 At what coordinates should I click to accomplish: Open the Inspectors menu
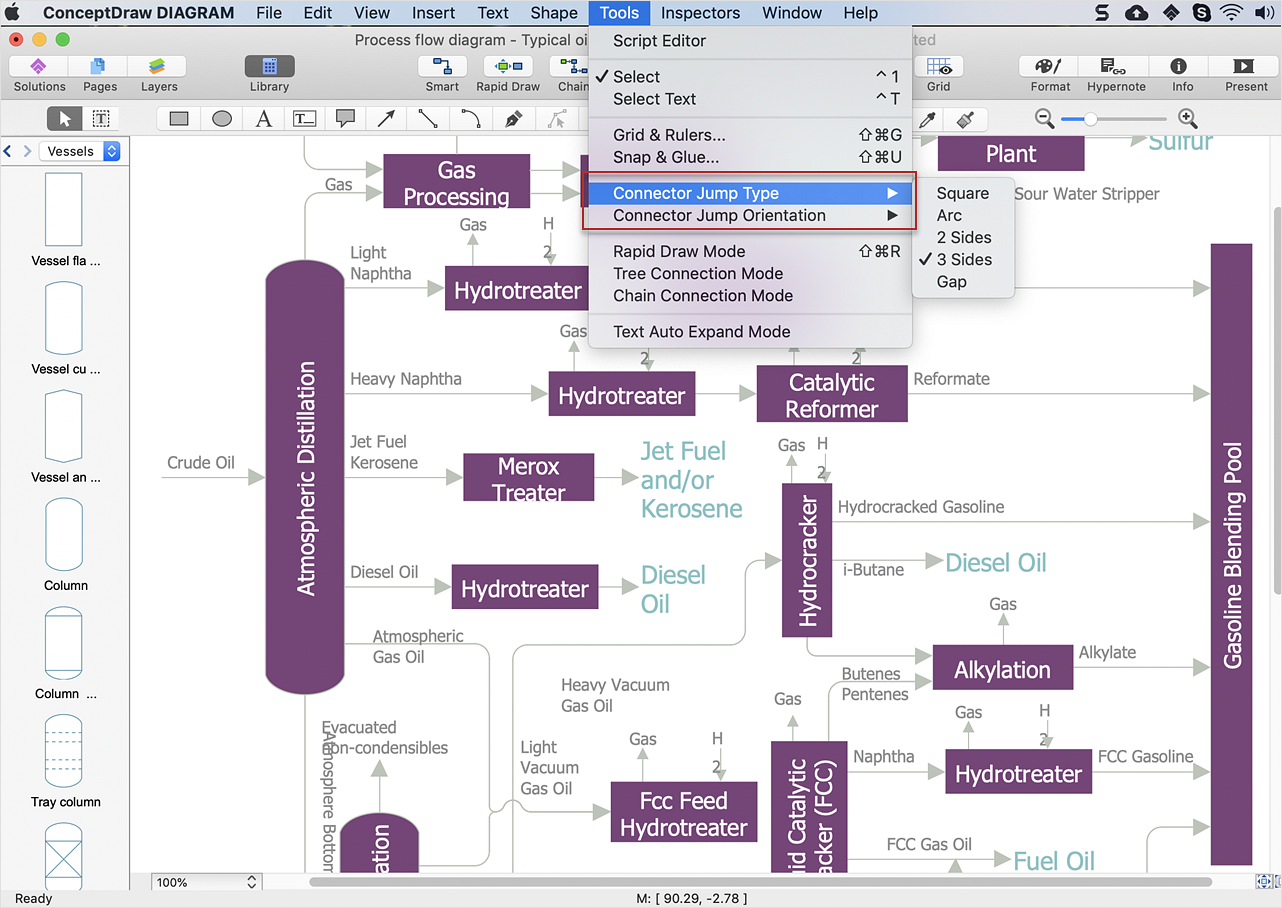700,13
